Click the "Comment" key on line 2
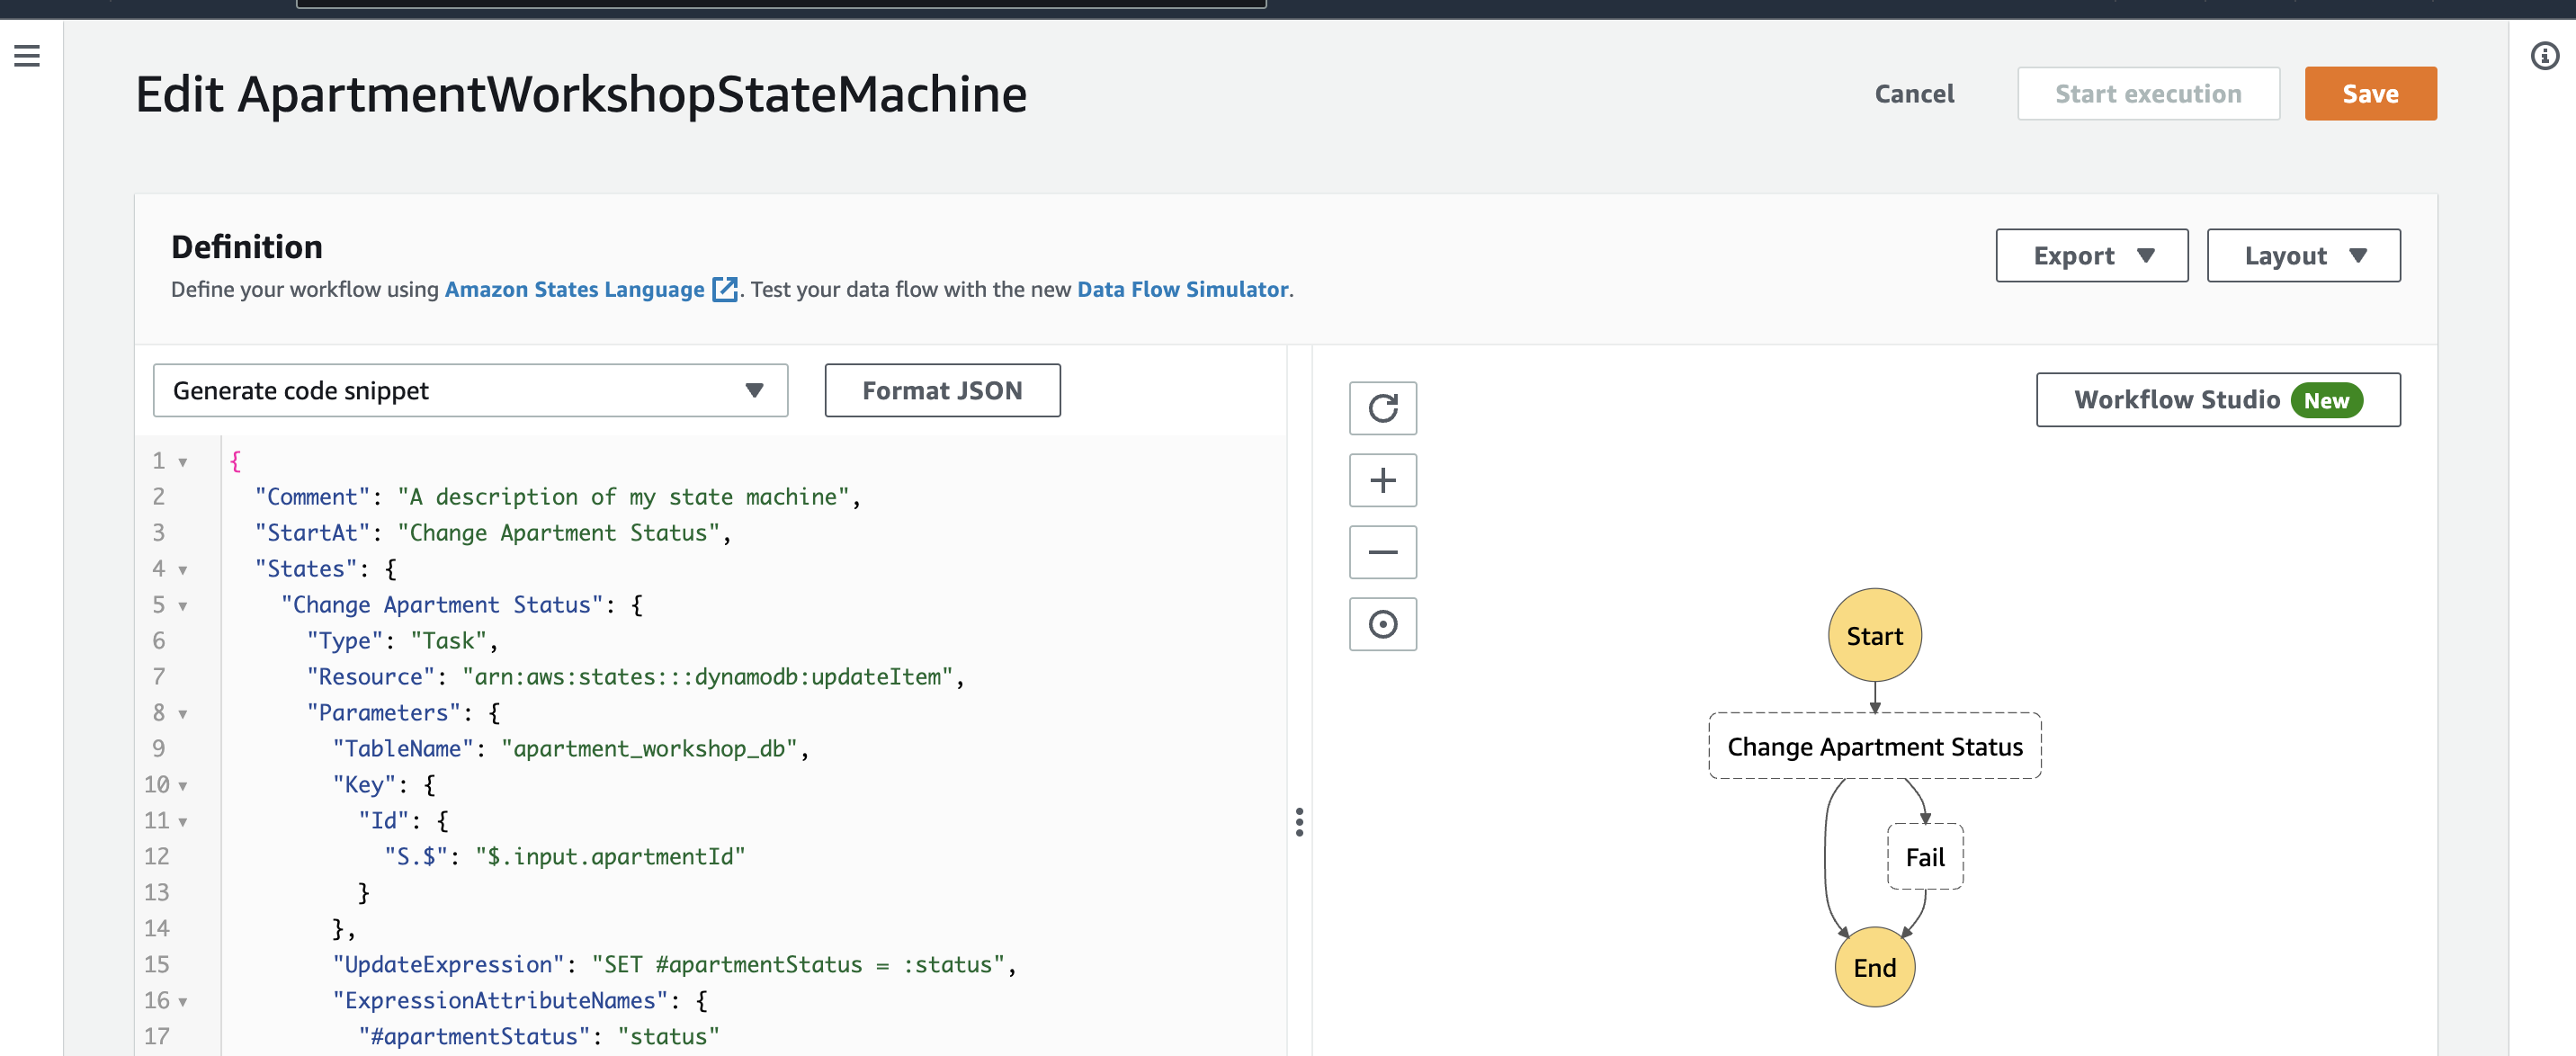 pos(312,497)
